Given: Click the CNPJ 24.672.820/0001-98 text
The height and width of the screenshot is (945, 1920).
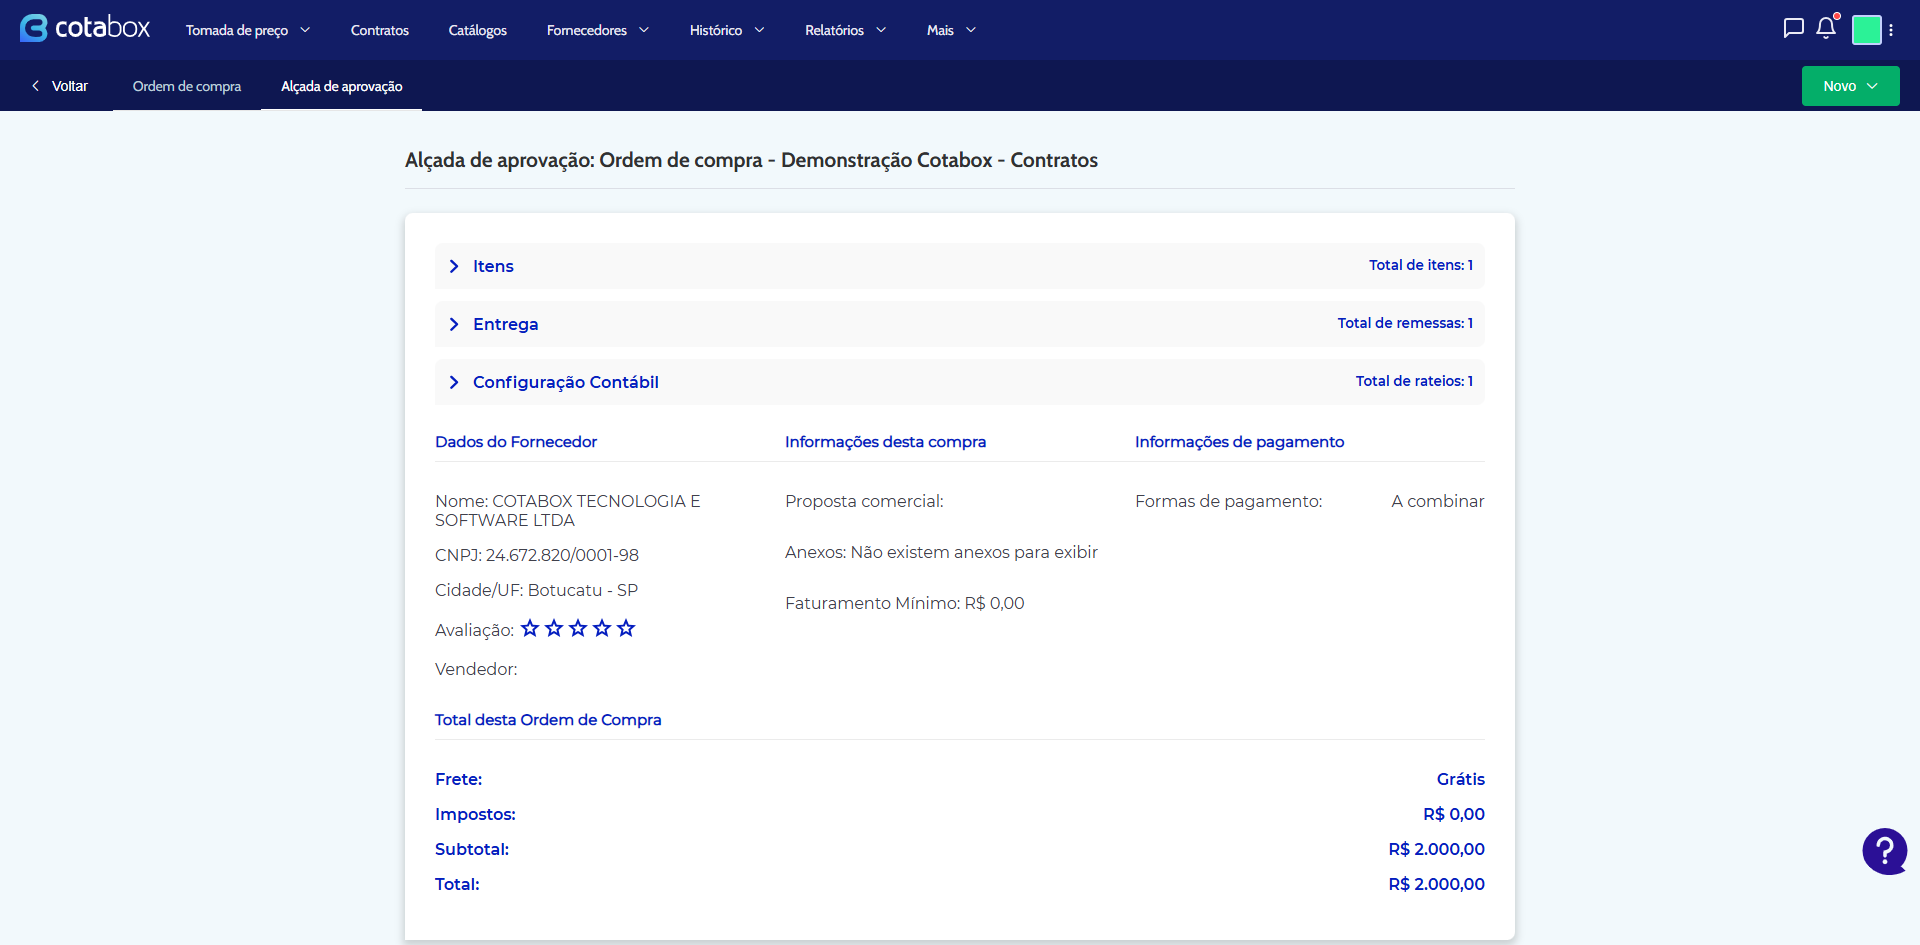Looking at the screenshot, I should pos(537,555).
